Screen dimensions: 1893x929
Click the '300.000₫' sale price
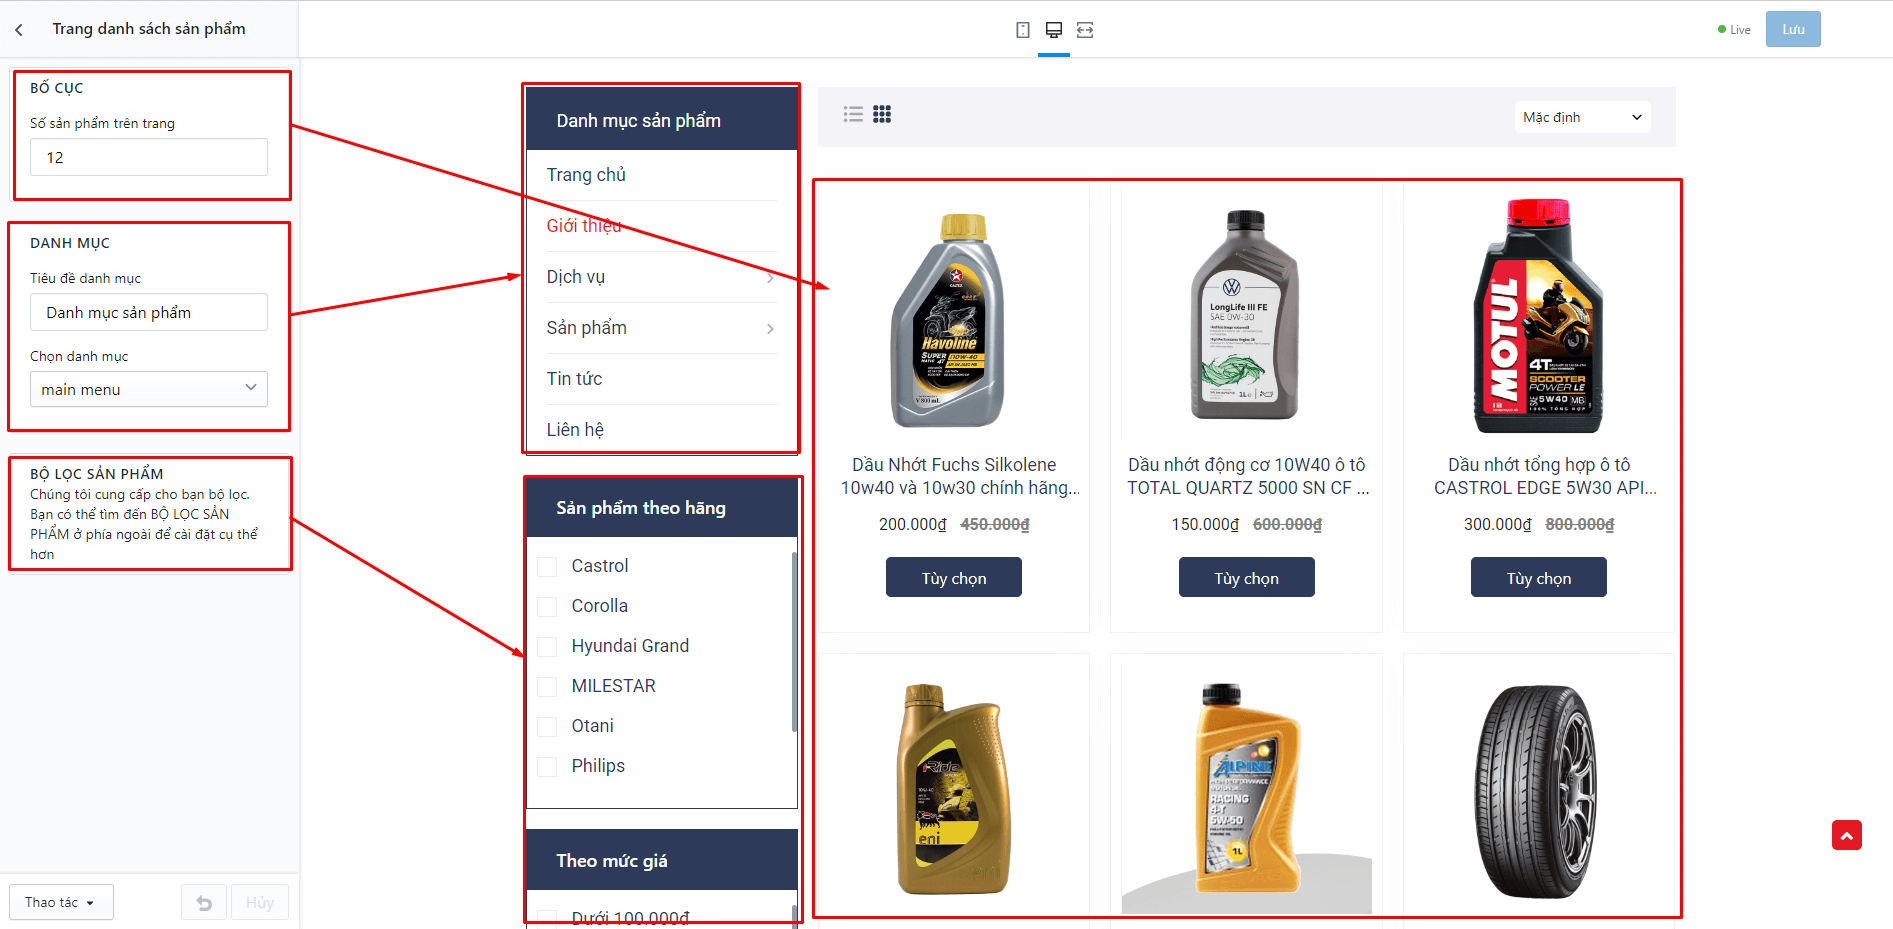tap(1498, 524)
